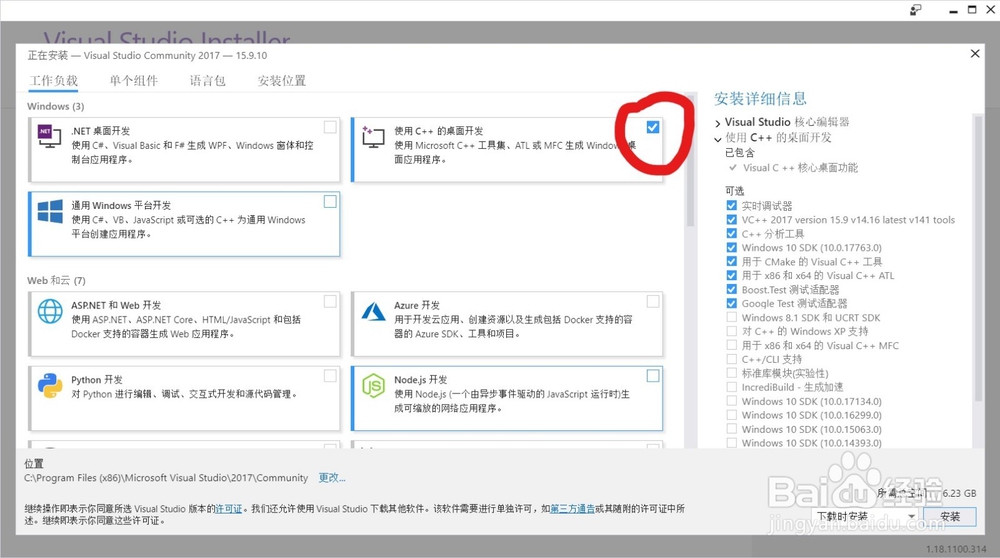
Task: Check C++/CLI 支持 component
Action: click(x=732, y=359)
